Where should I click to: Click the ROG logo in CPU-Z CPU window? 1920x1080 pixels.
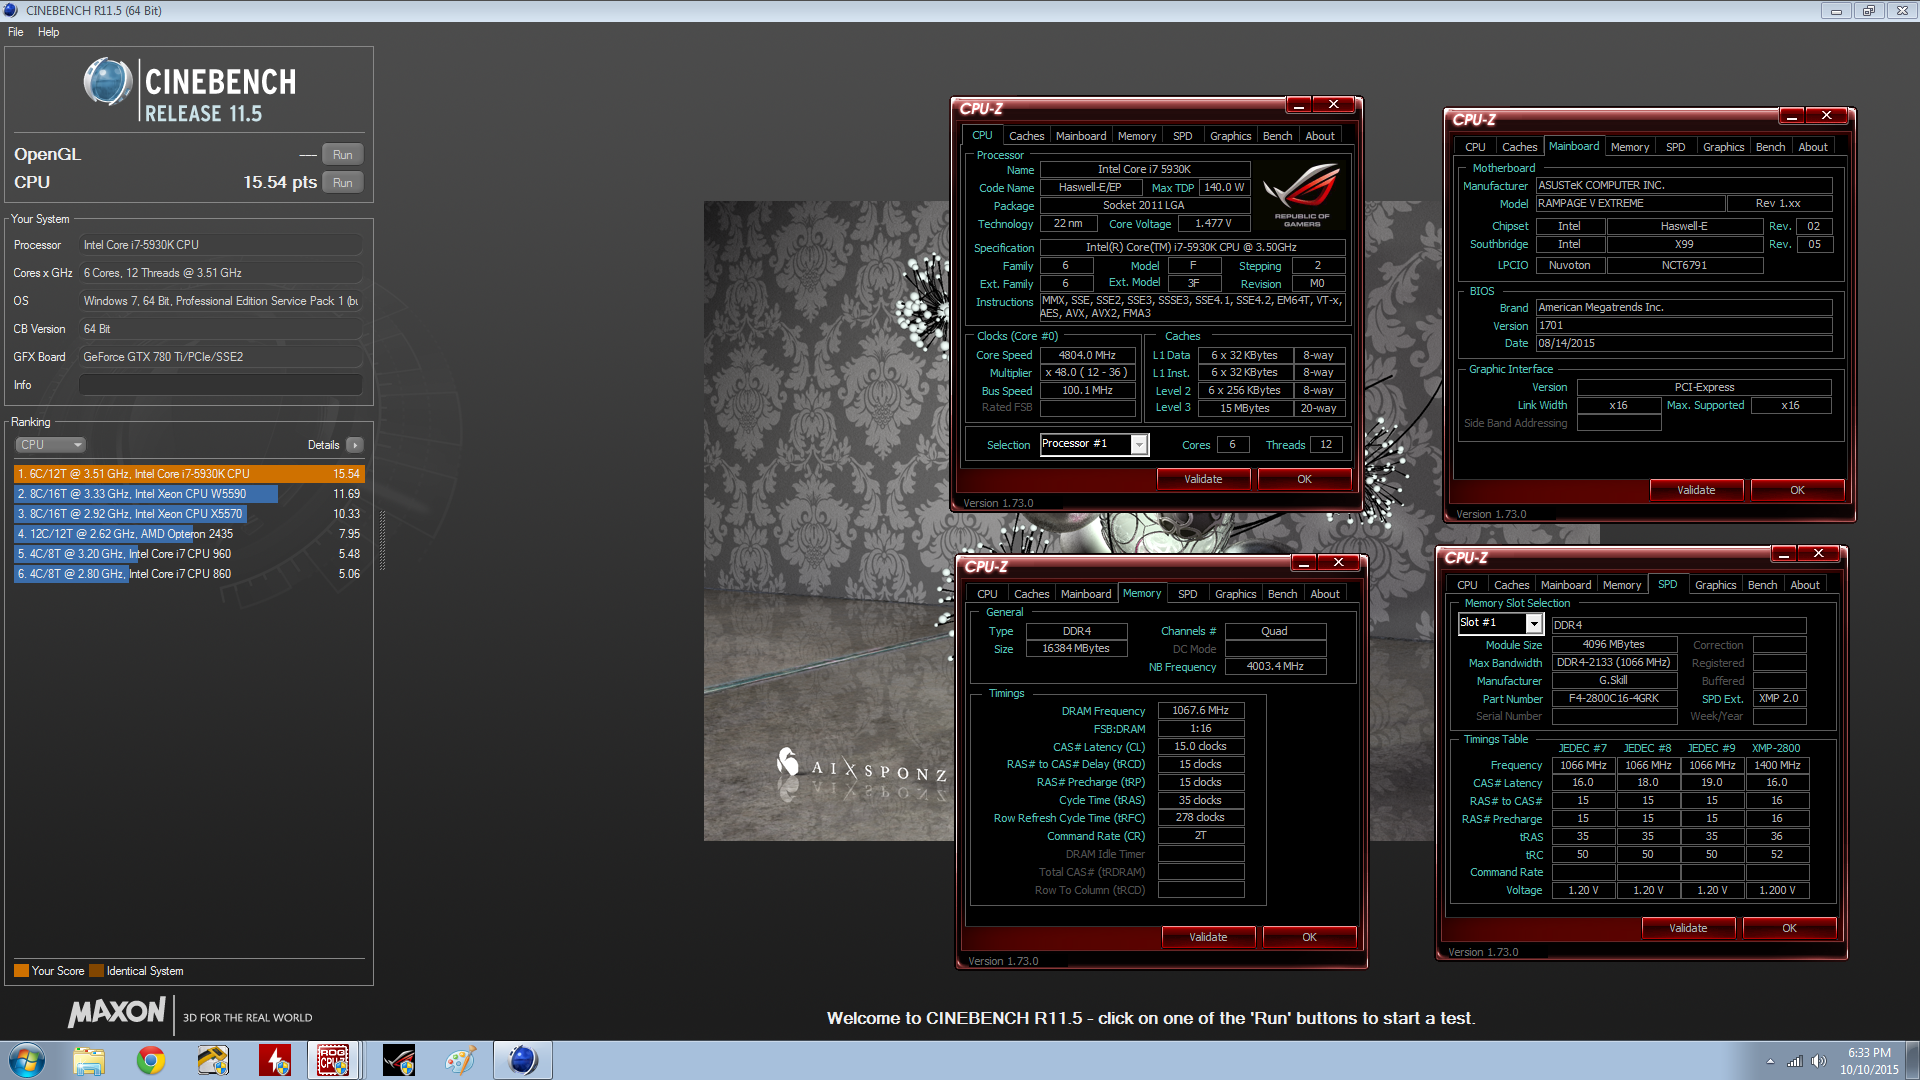(x=1301, y=196)
